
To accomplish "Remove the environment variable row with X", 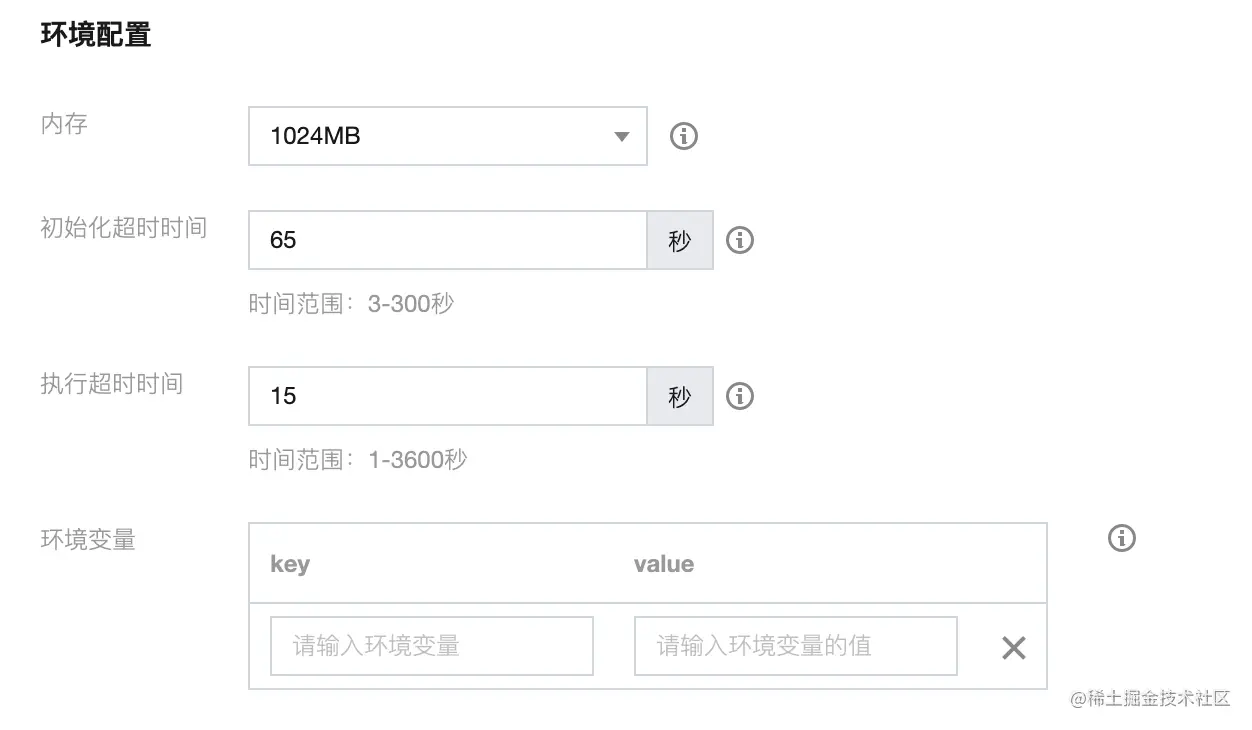I will pos(1013,648).
